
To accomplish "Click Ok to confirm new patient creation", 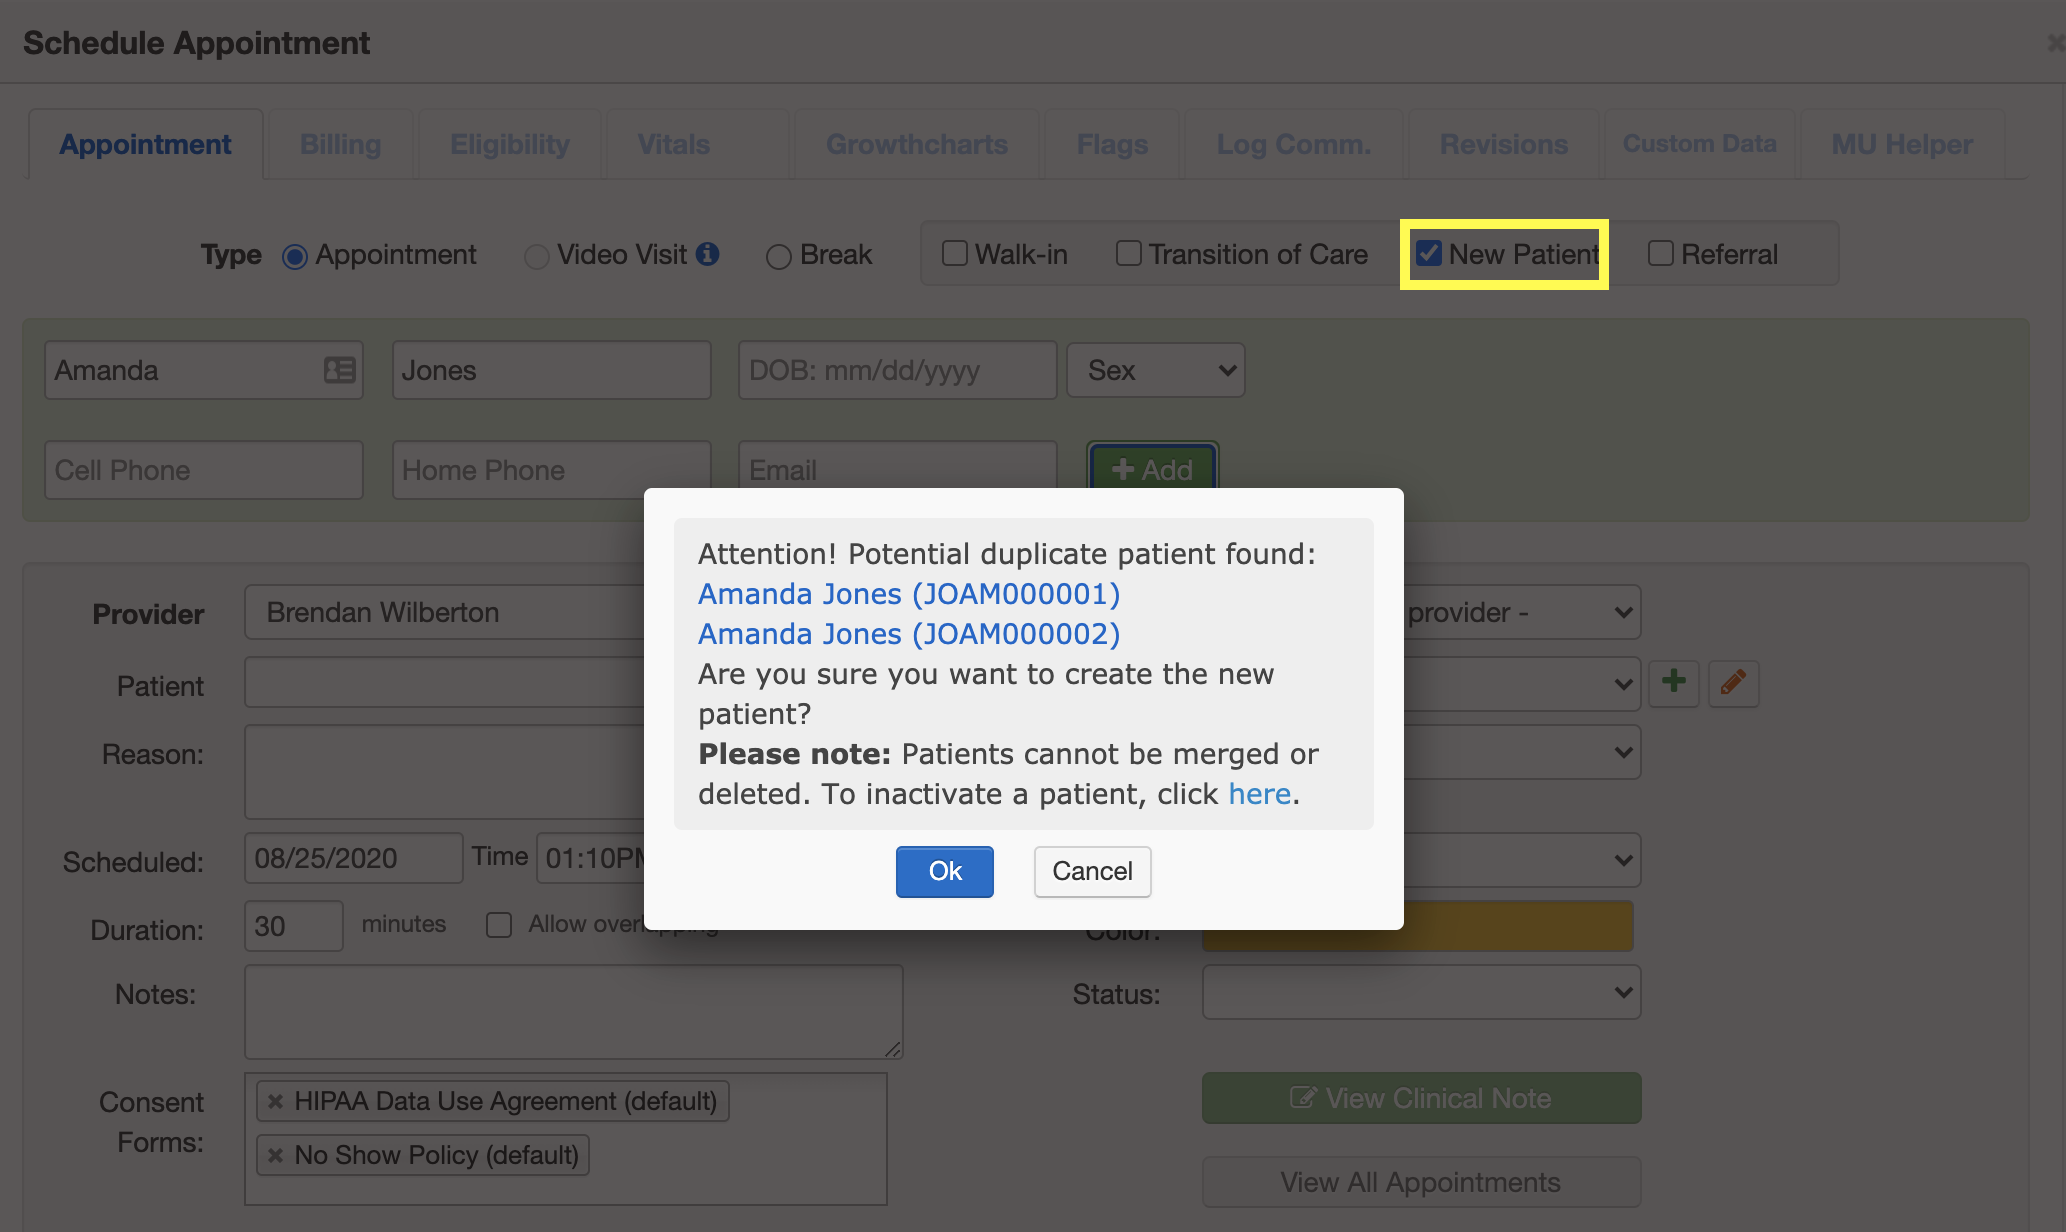I will click(944, 871).
